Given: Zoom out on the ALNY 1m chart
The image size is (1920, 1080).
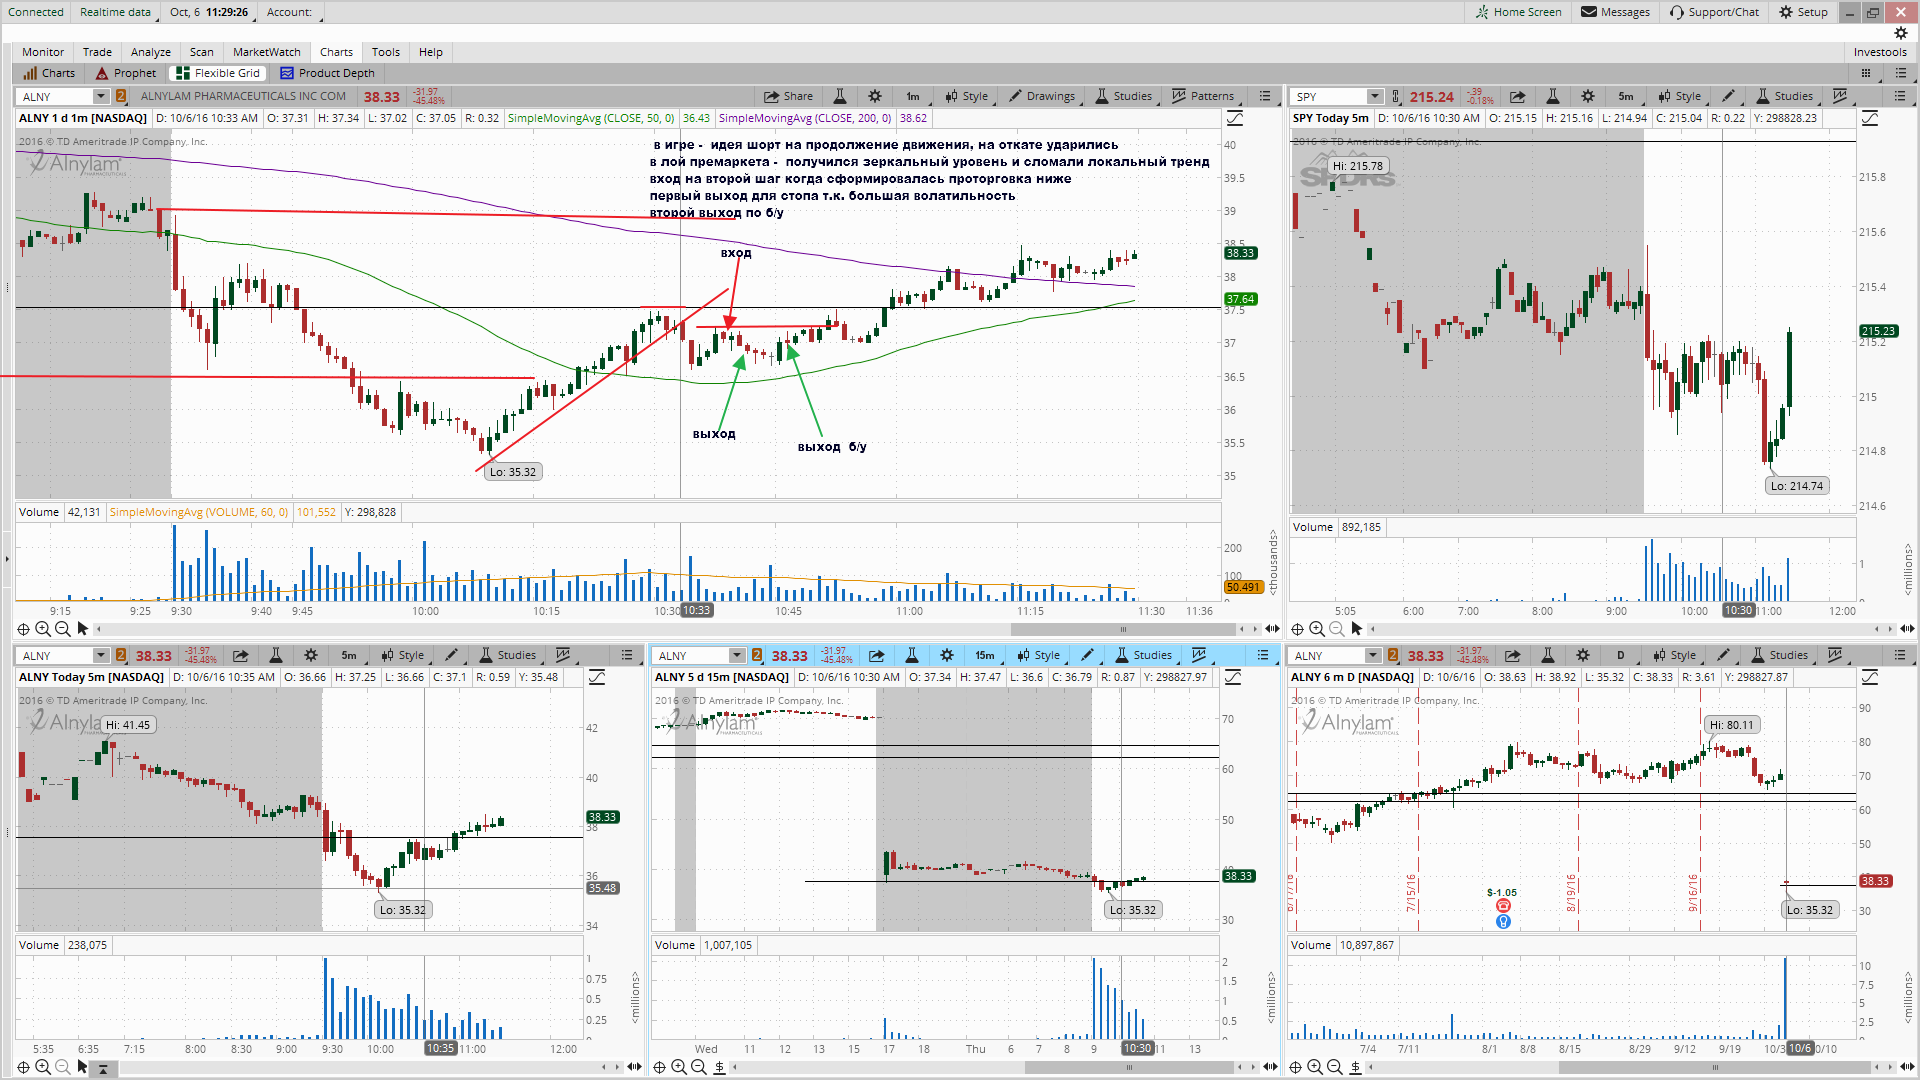Looking at the screenshot, I should (x=62, y=629).
